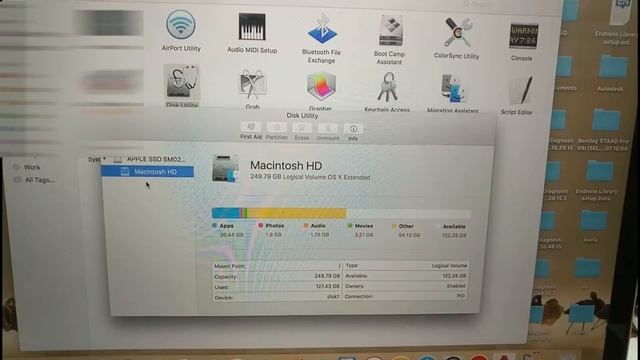The height and width of the screenshot is (360, 640).
Task: Click the Macintosh HD title text
Action: click(286, 166)
